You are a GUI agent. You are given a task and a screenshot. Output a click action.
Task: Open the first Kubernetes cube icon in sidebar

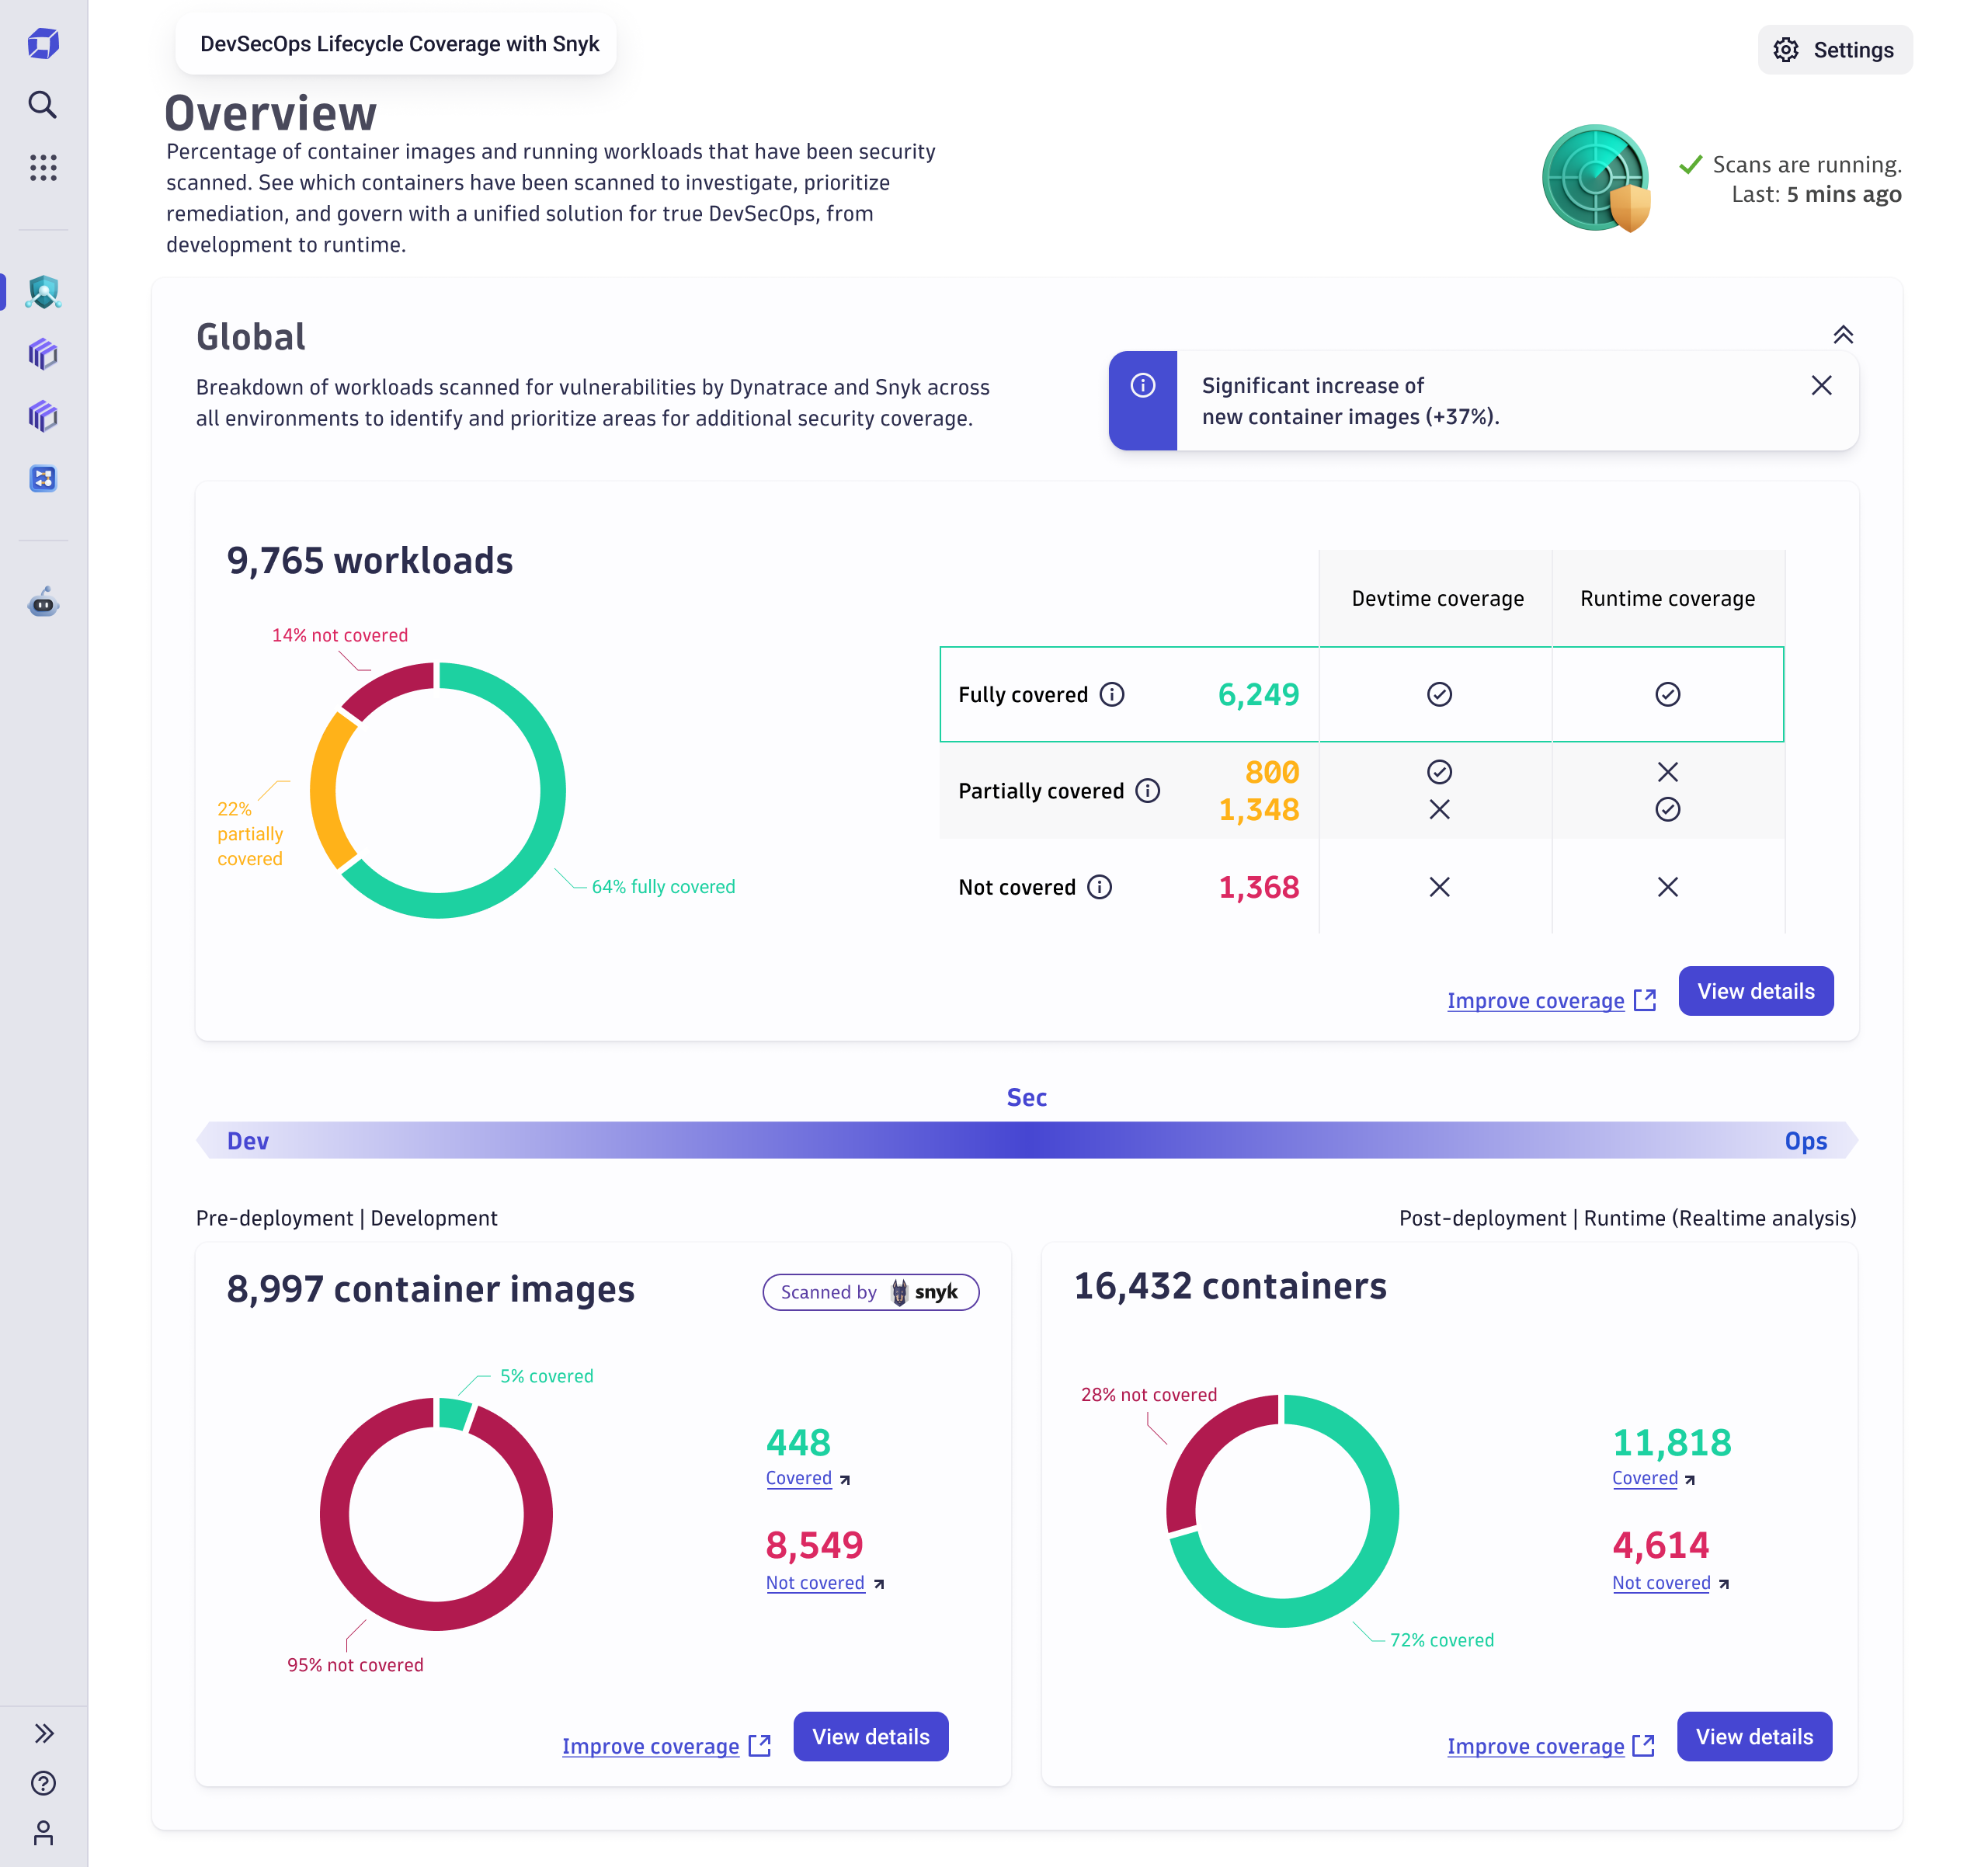click(43, 354)
